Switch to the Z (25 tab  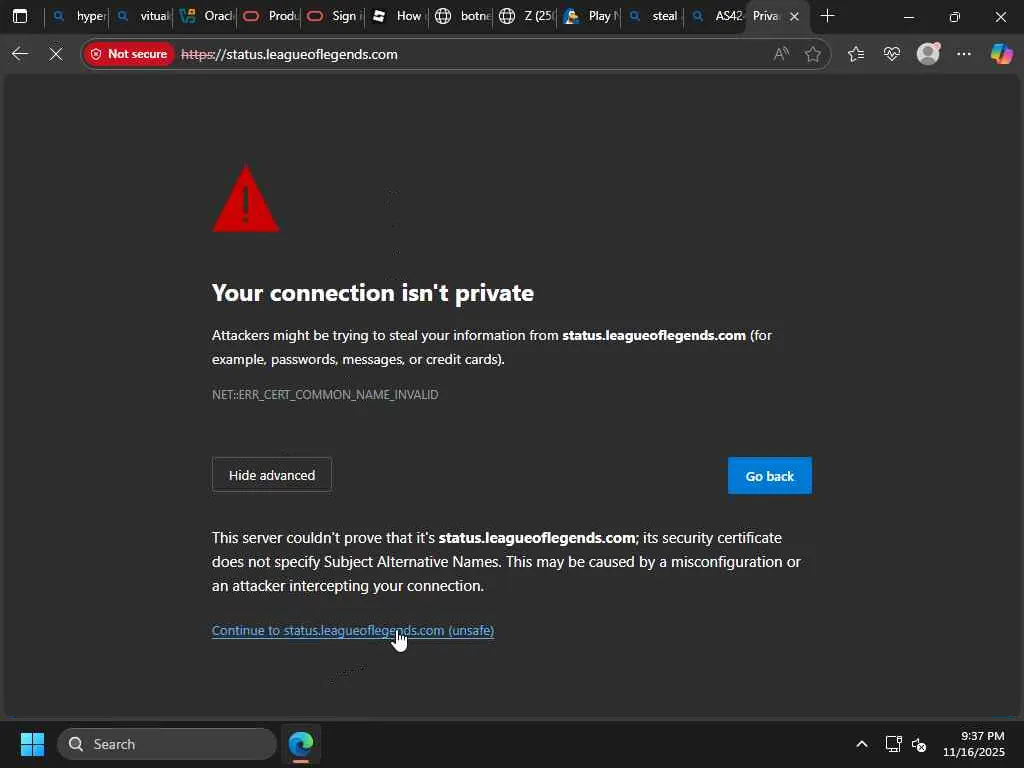526,16
